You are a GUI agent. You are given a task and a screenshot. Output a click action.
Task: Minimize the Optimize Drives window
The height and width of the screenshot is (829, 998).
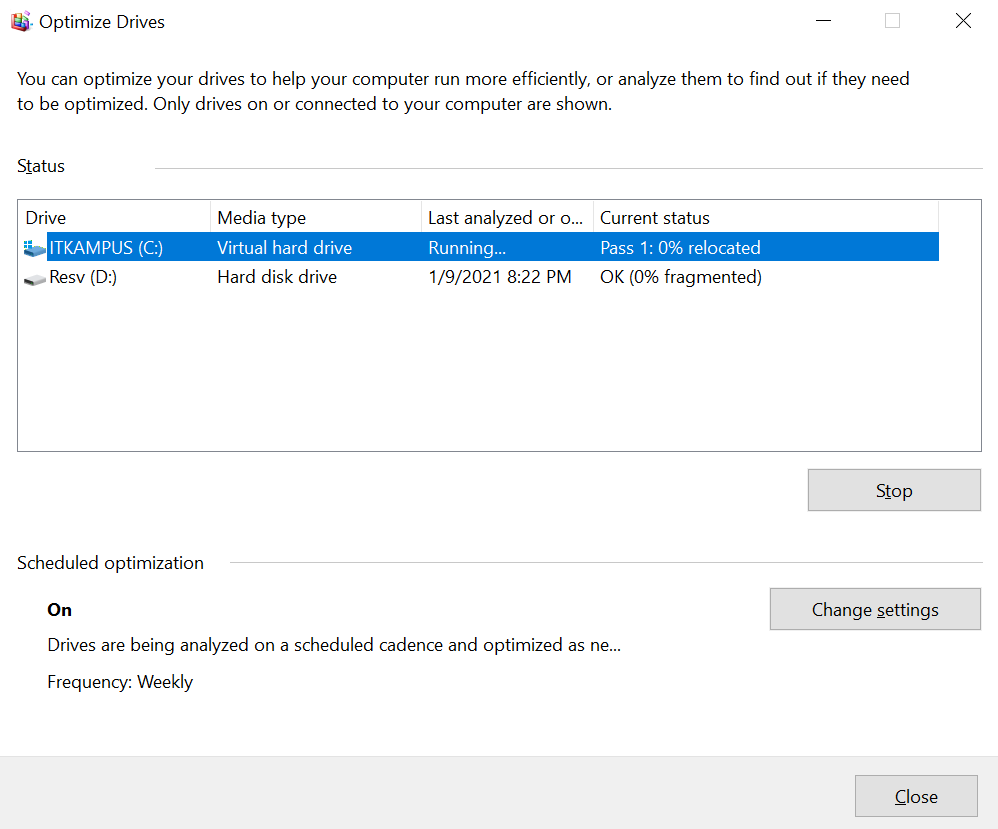pyautogui.click(x=823, y=20)
